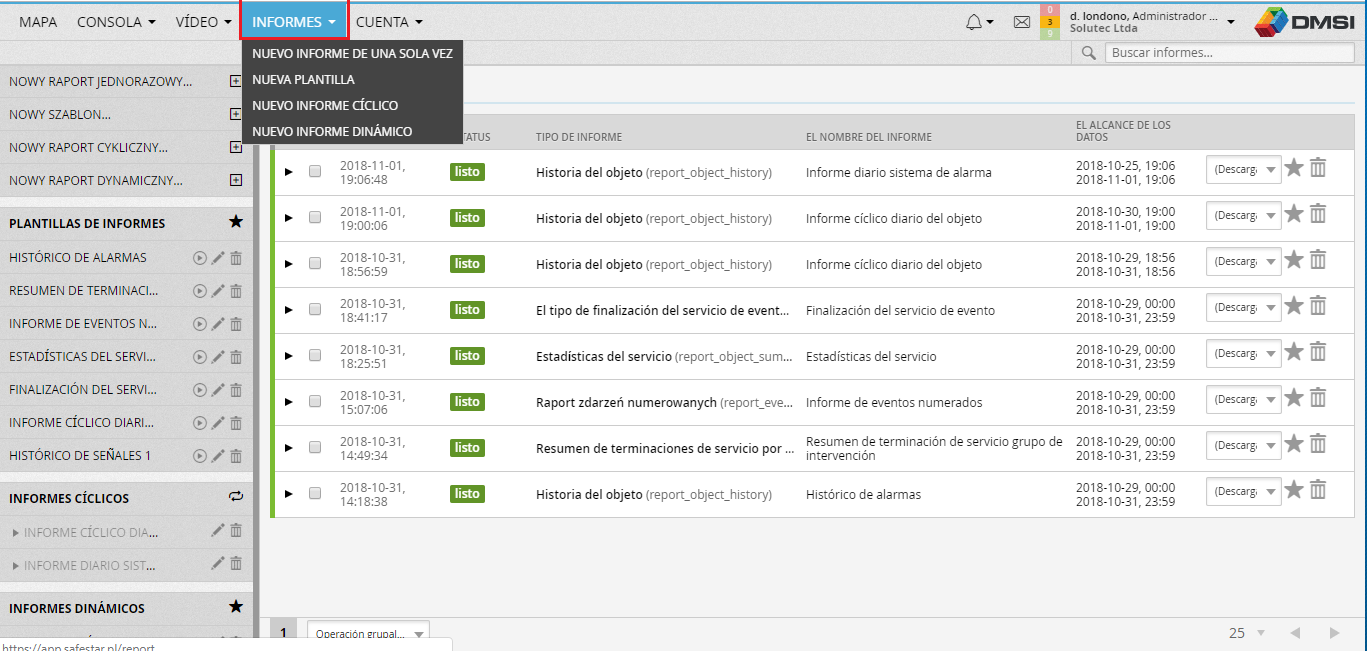Expand the 2018-10-31 14:18:38 report row
This screenshot has width=1367, height=651.
(x=289, y=494)
